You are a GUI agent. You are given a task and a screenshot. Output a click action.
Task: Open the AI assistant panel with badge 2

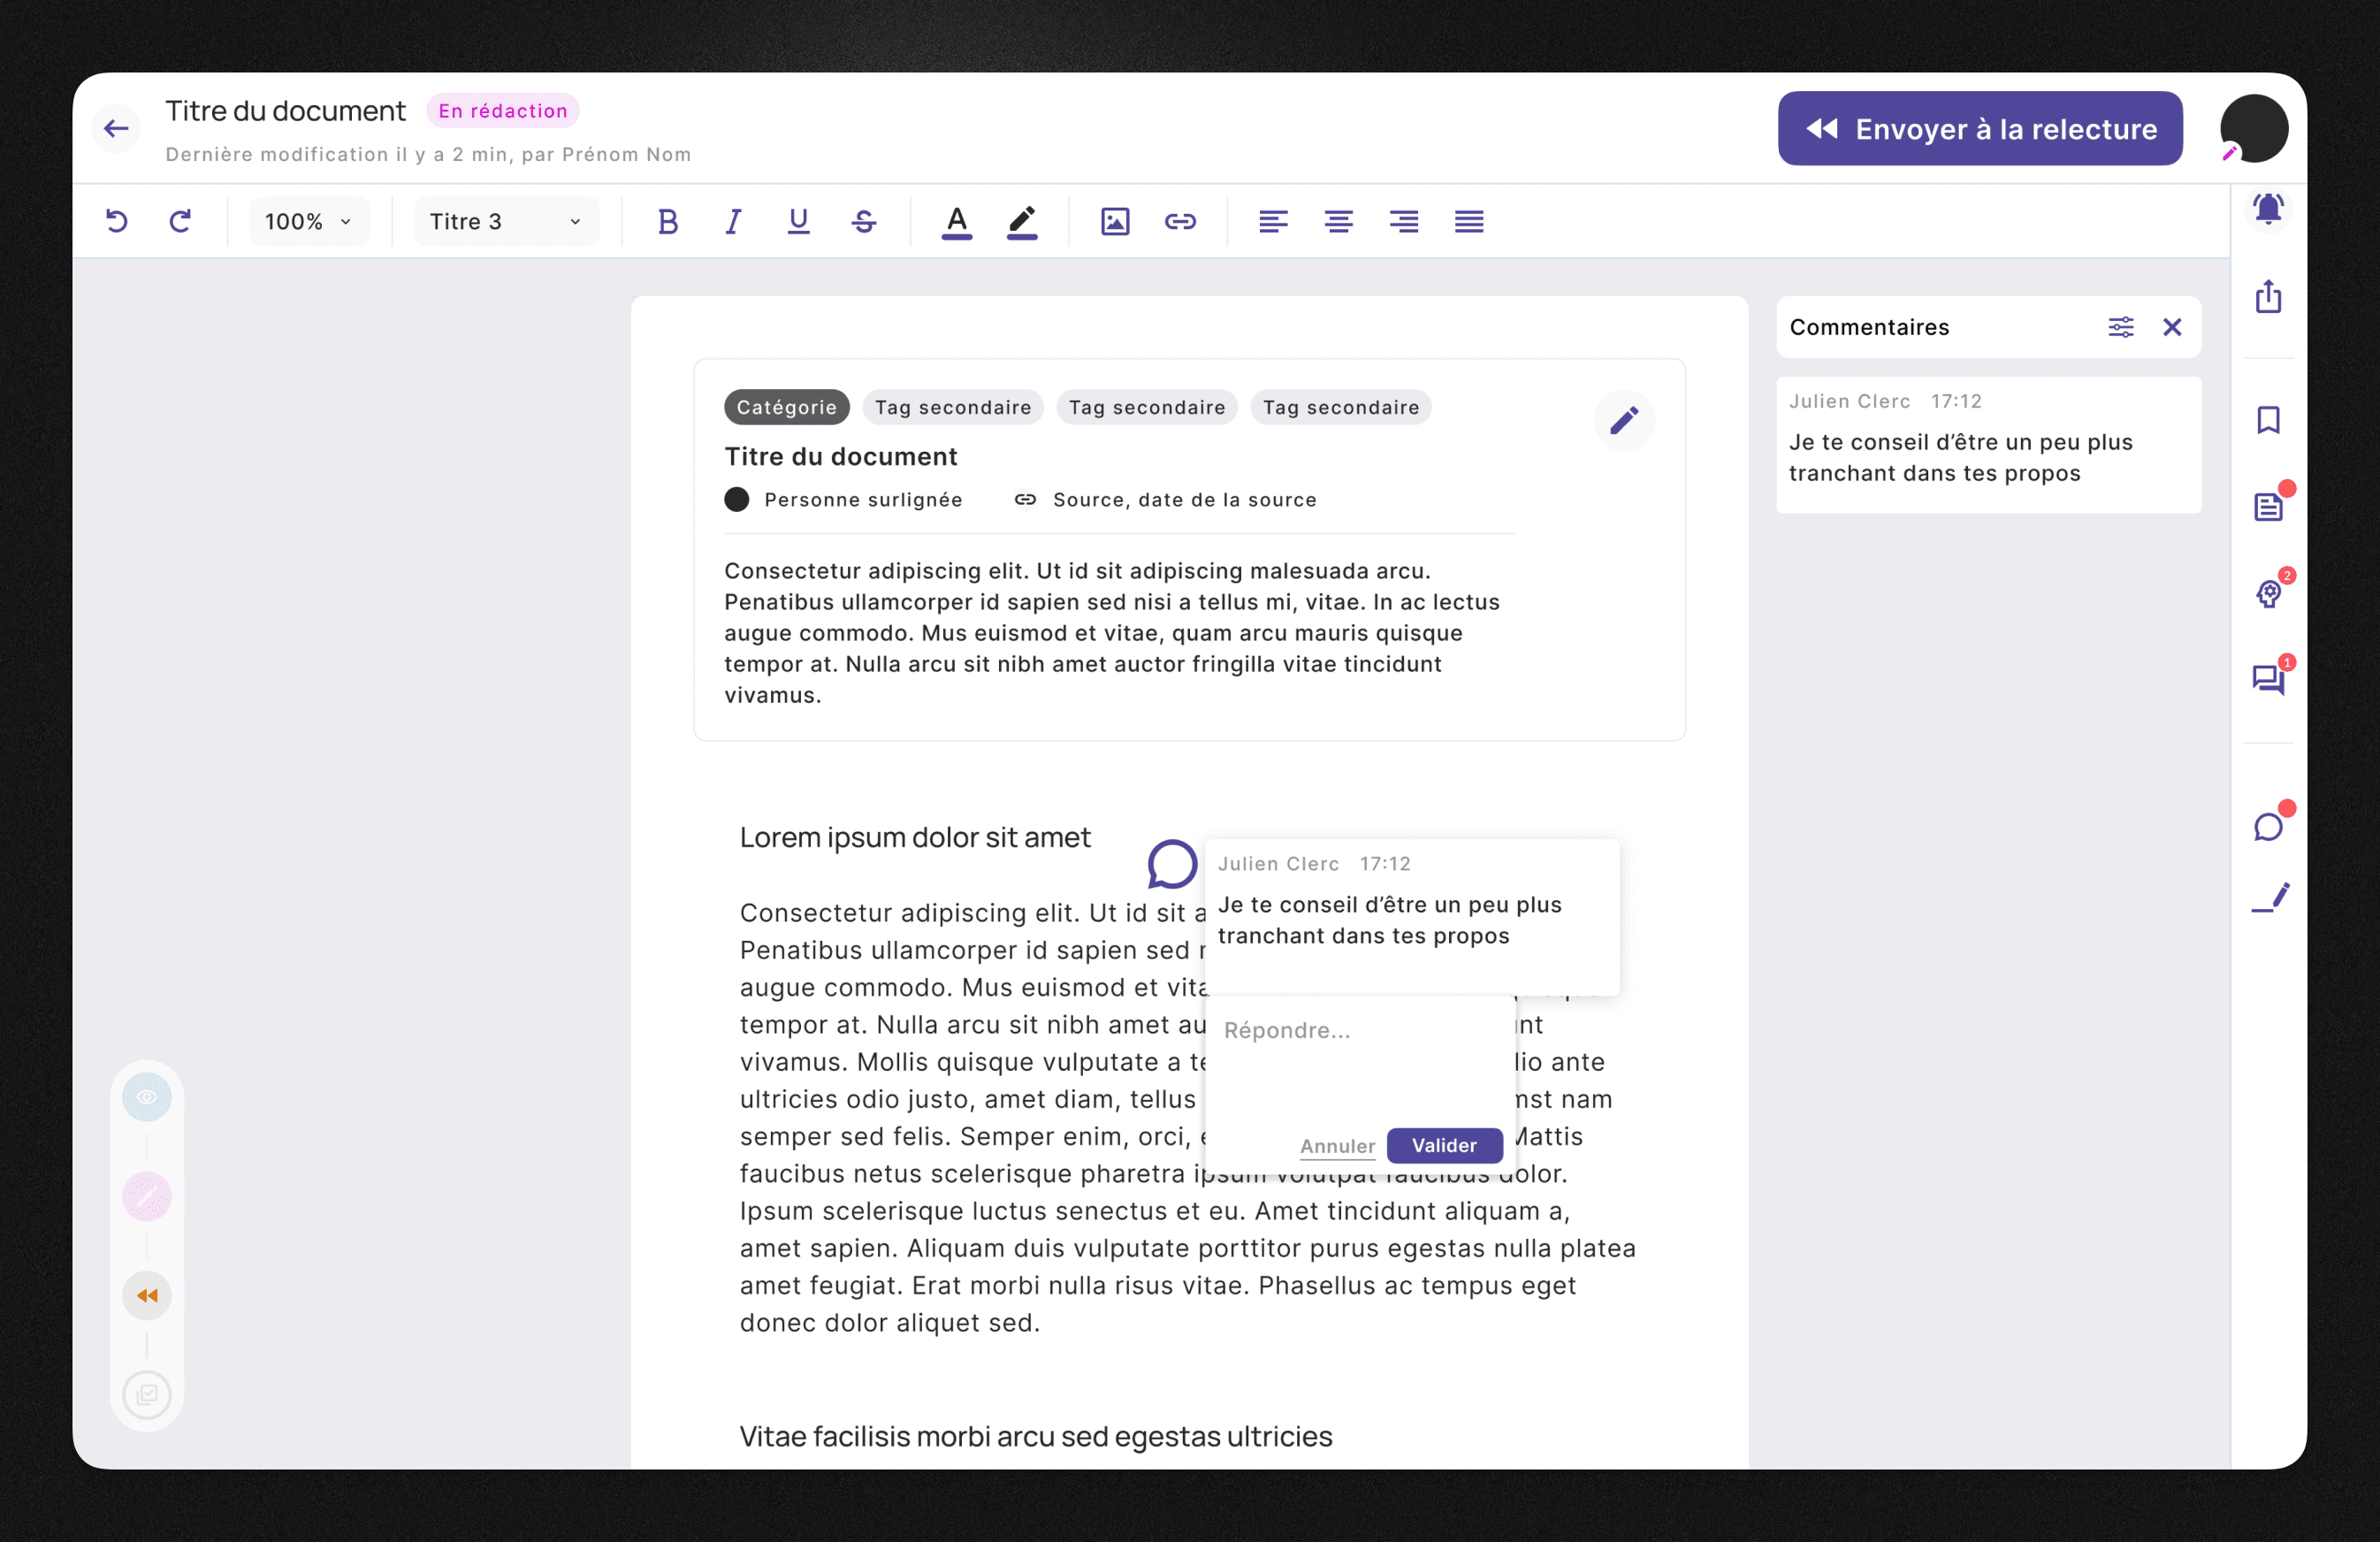click(2268, 594)
